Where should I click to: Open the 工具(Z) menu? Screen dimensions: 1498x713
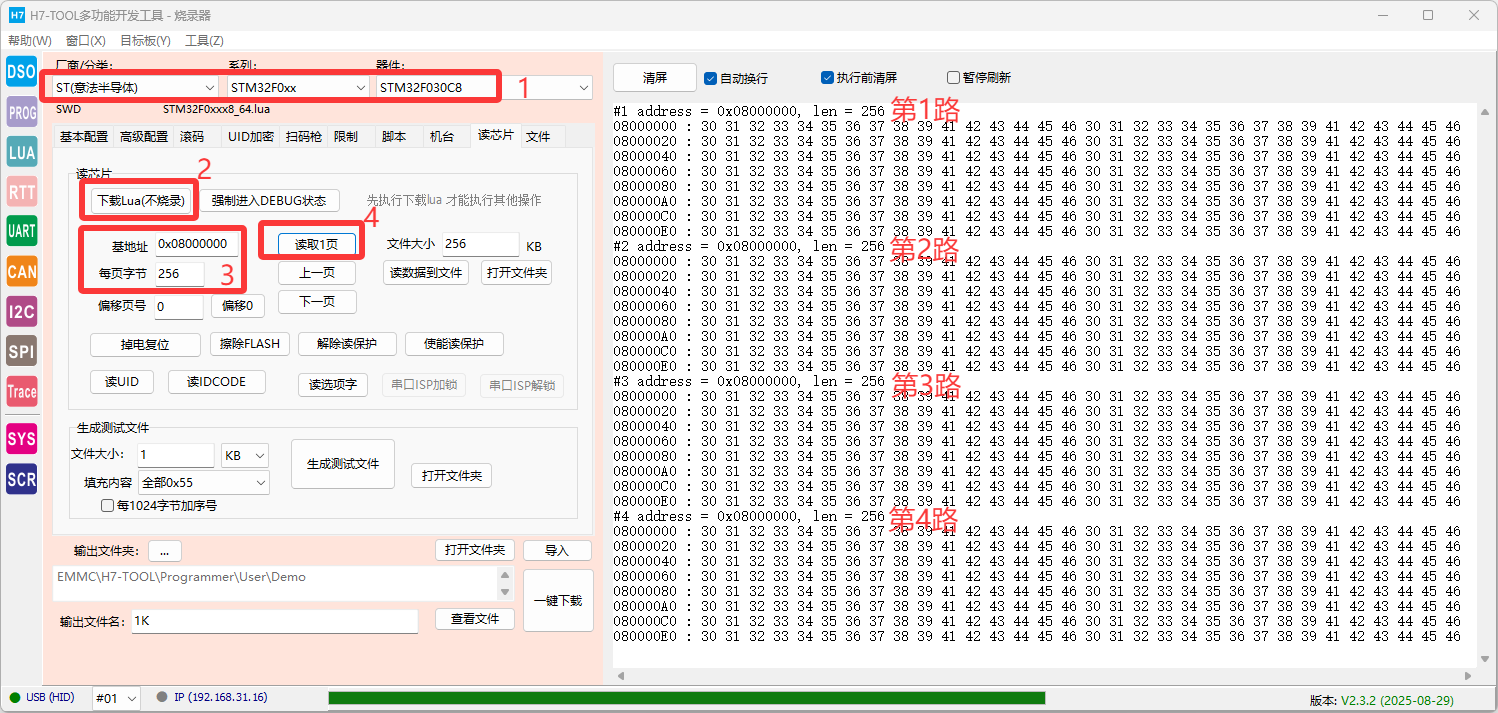pos(204,41)
